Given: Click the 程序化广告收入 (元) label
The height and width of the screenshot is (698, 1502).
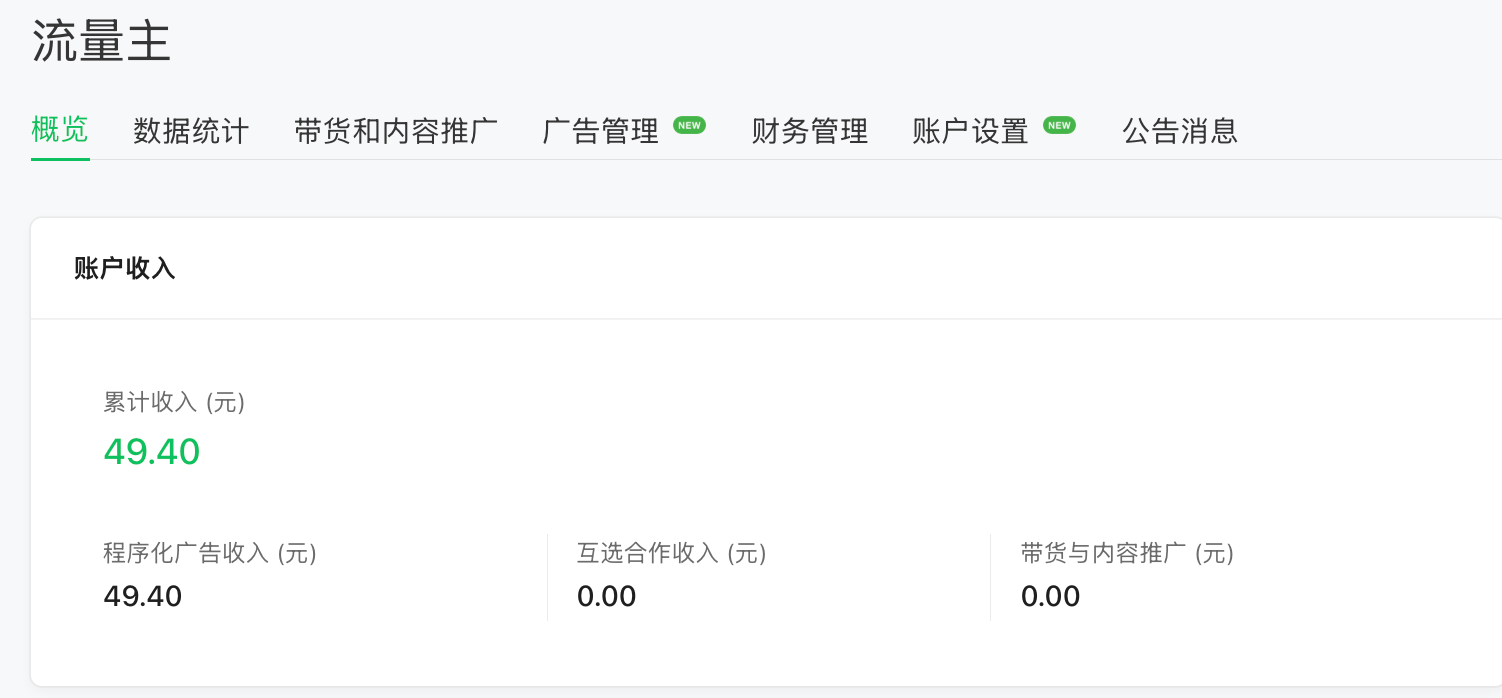Looking at the screenshot, I should point(210,553).
